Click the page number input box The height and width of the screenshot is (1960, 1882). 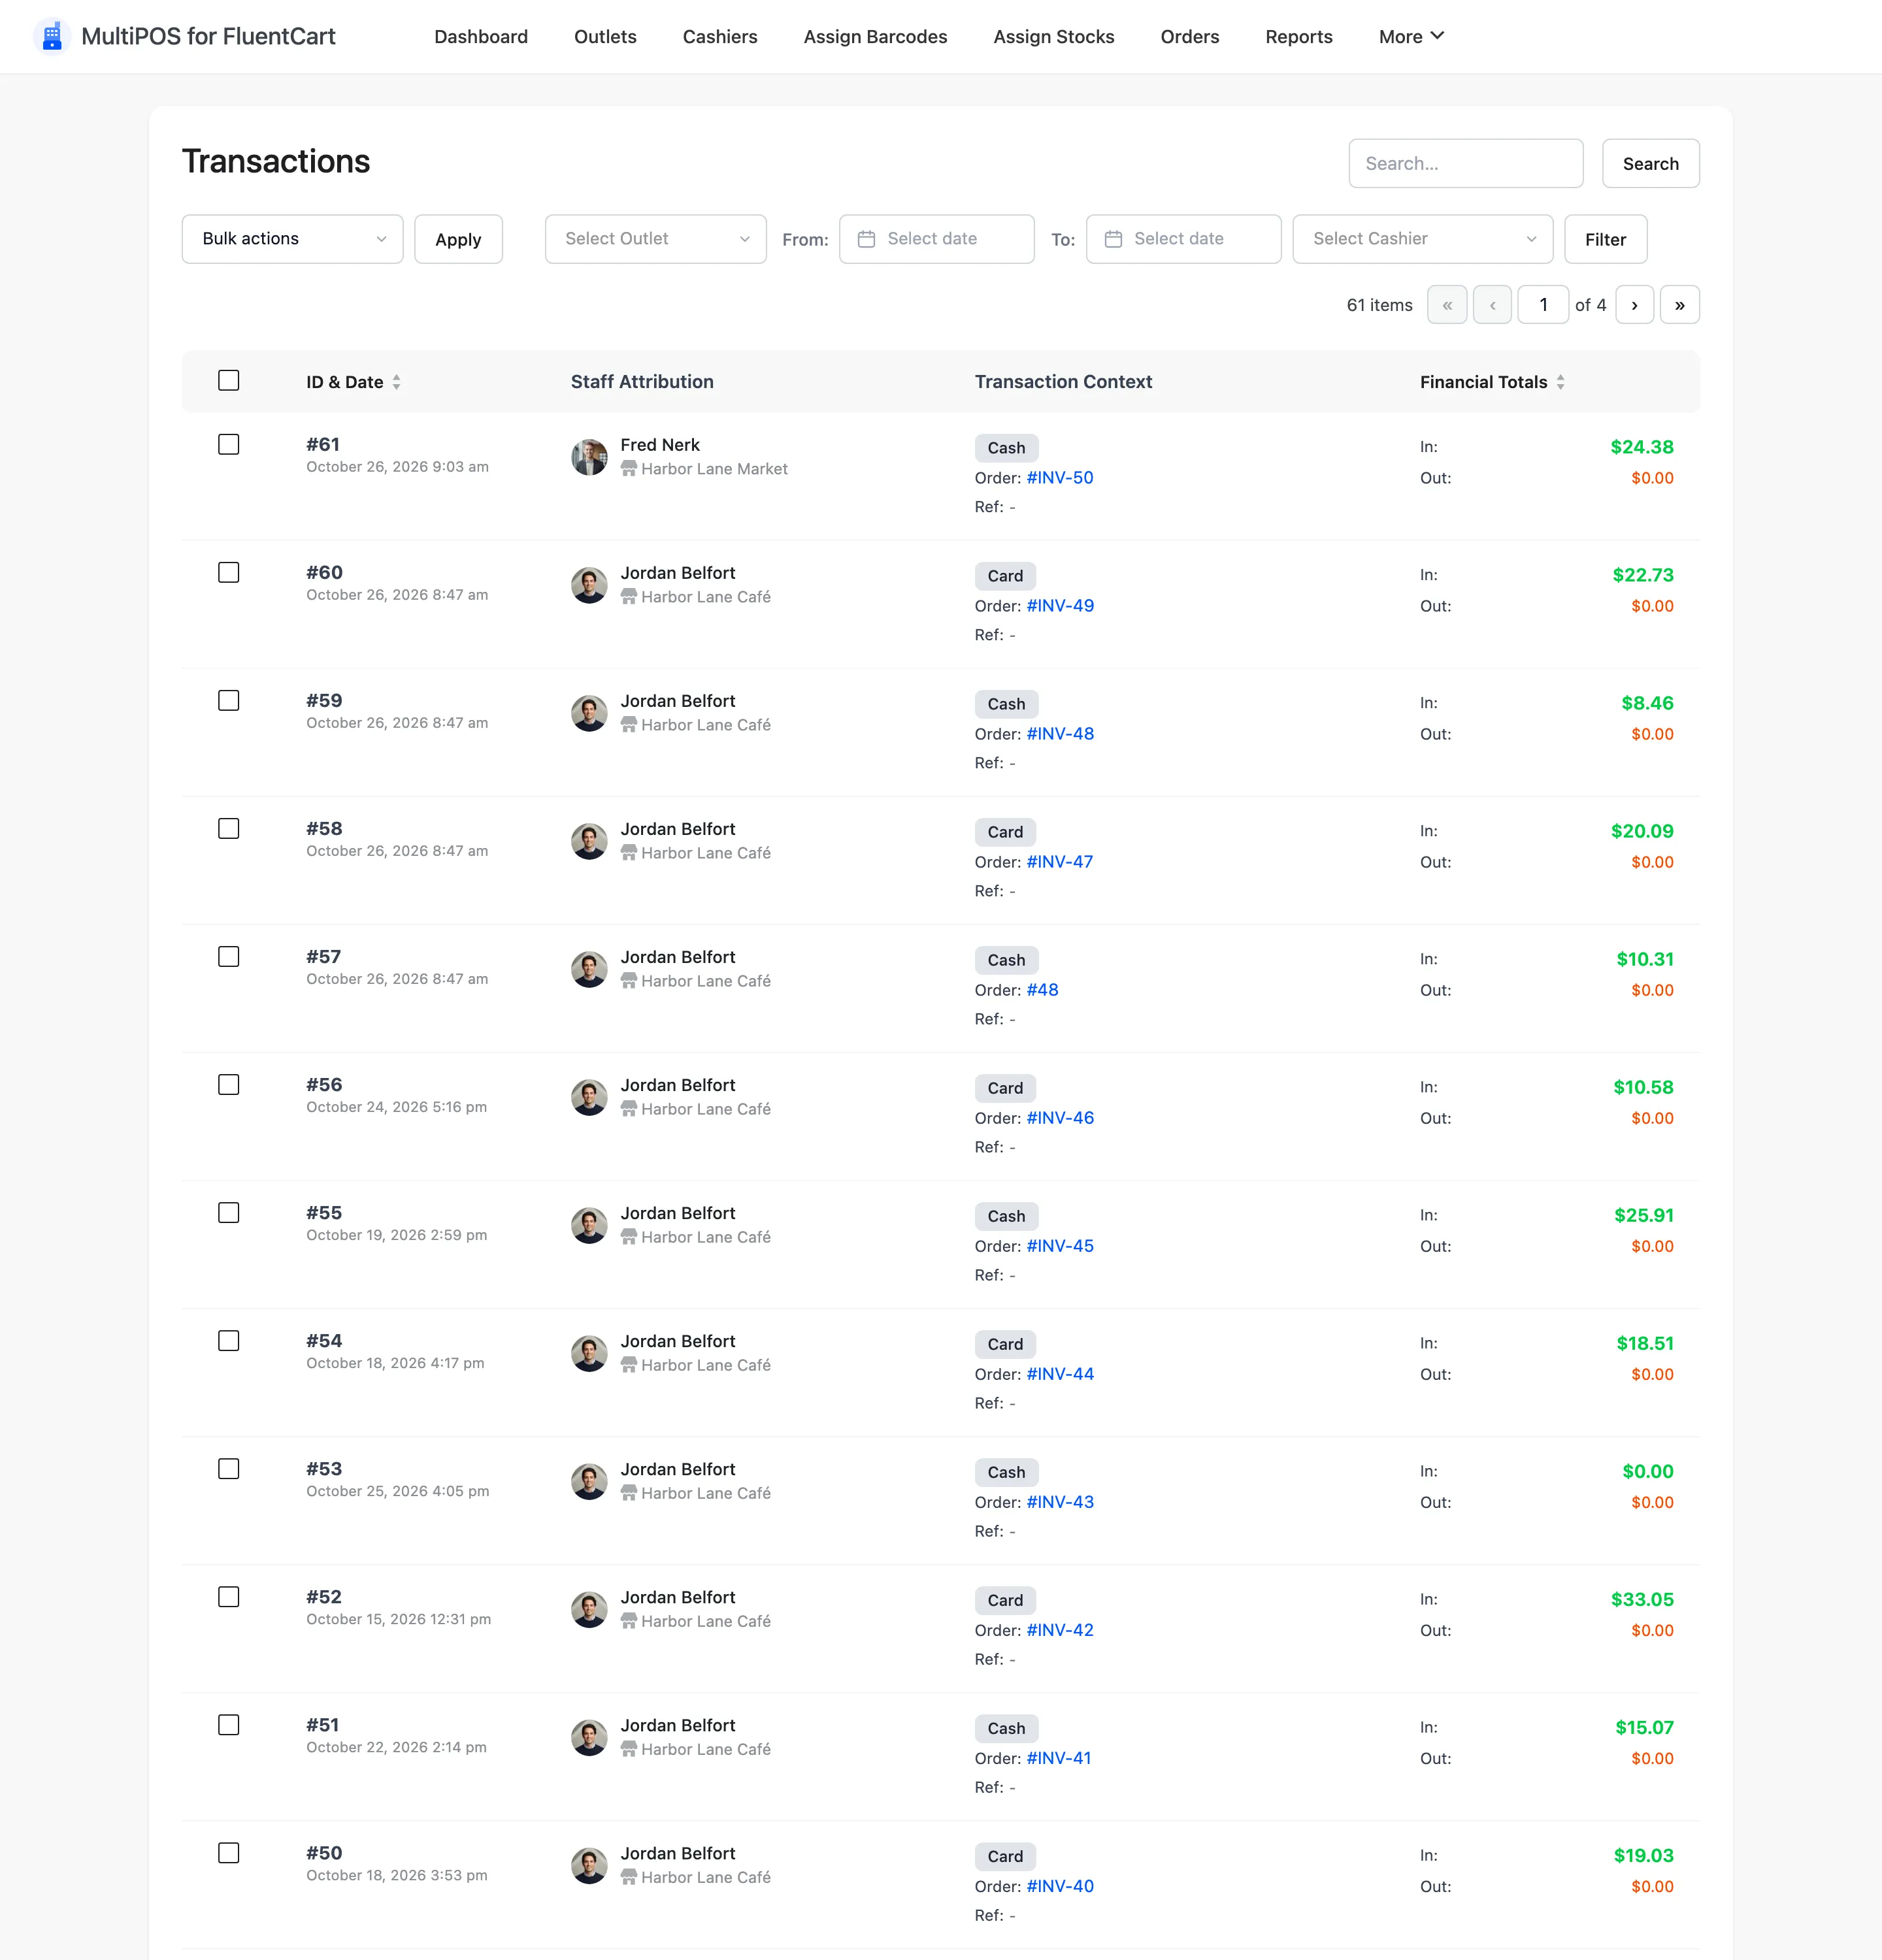click(1543, 304)
